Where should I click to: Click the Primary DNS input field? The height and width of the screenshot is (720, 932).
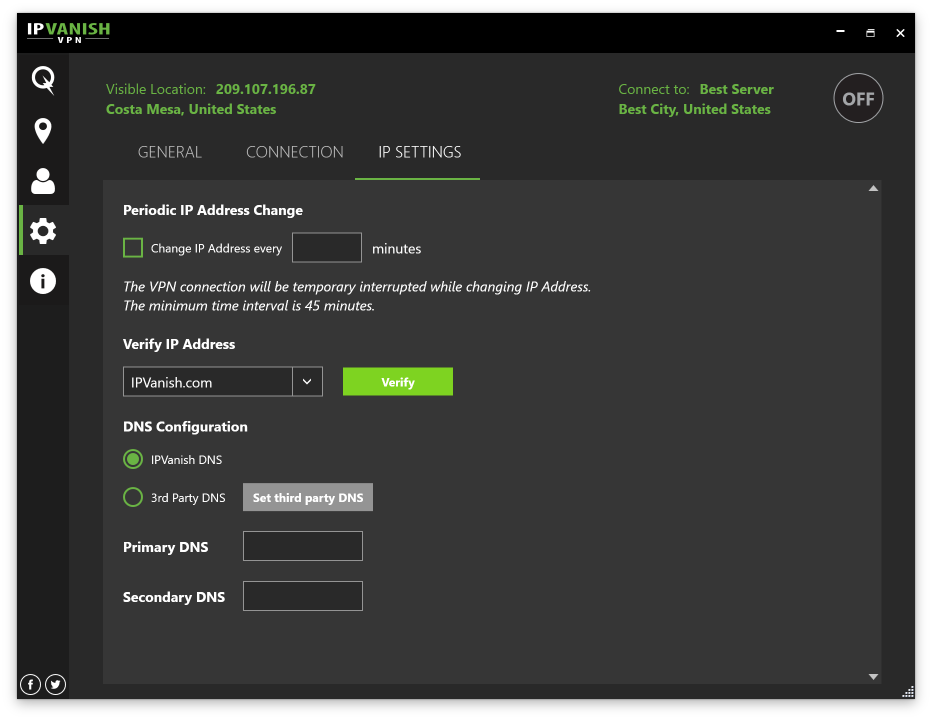[x=303, y=546]
